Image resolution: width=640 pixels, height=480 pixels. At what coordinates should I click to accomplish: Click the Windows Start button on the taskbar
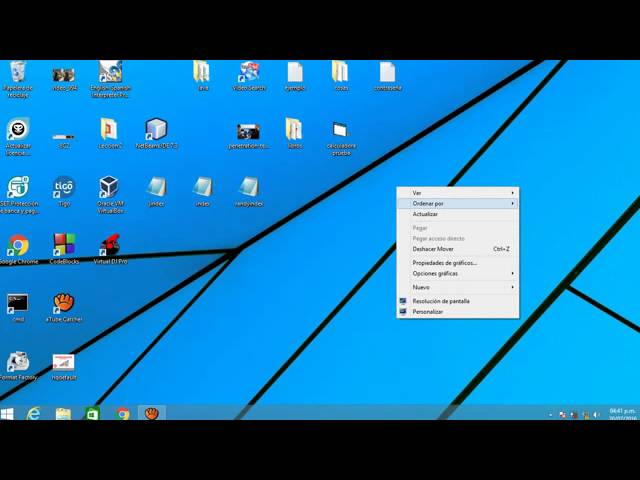[8, 413]
